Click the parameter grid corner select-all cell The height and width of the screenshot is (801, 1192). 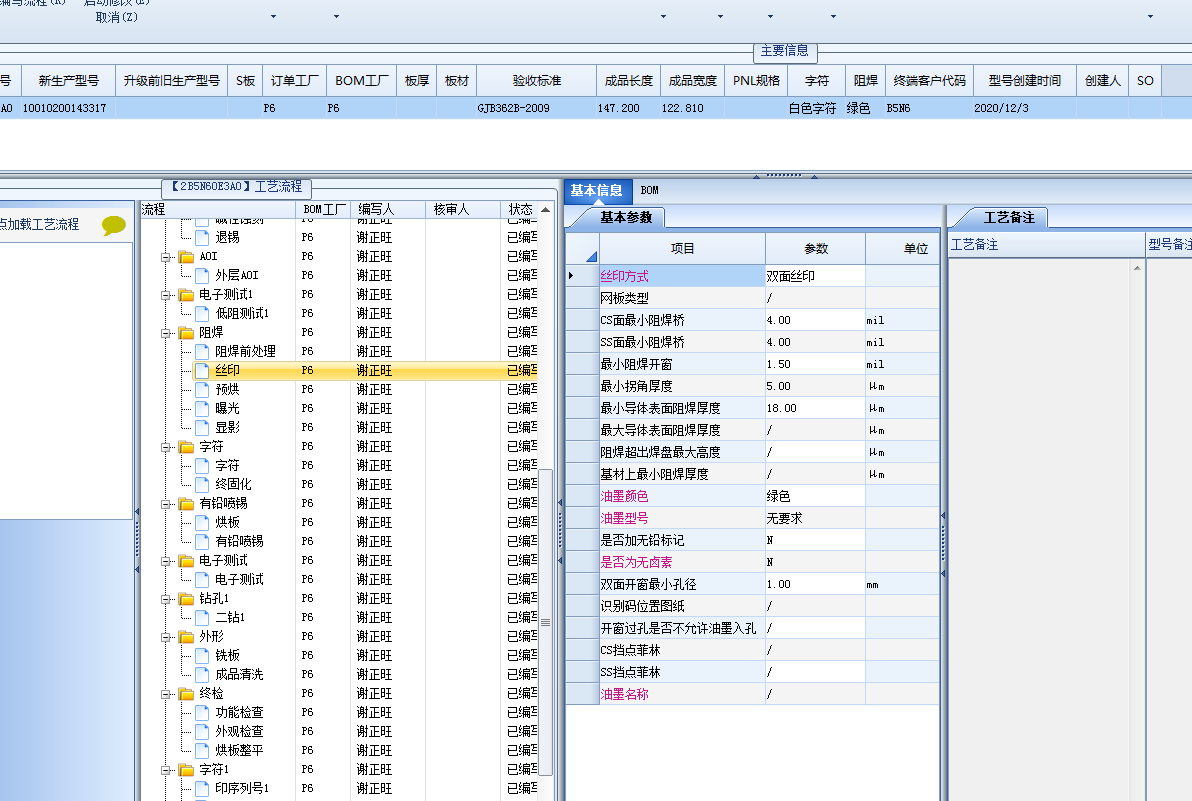click(x=583, y=249)
